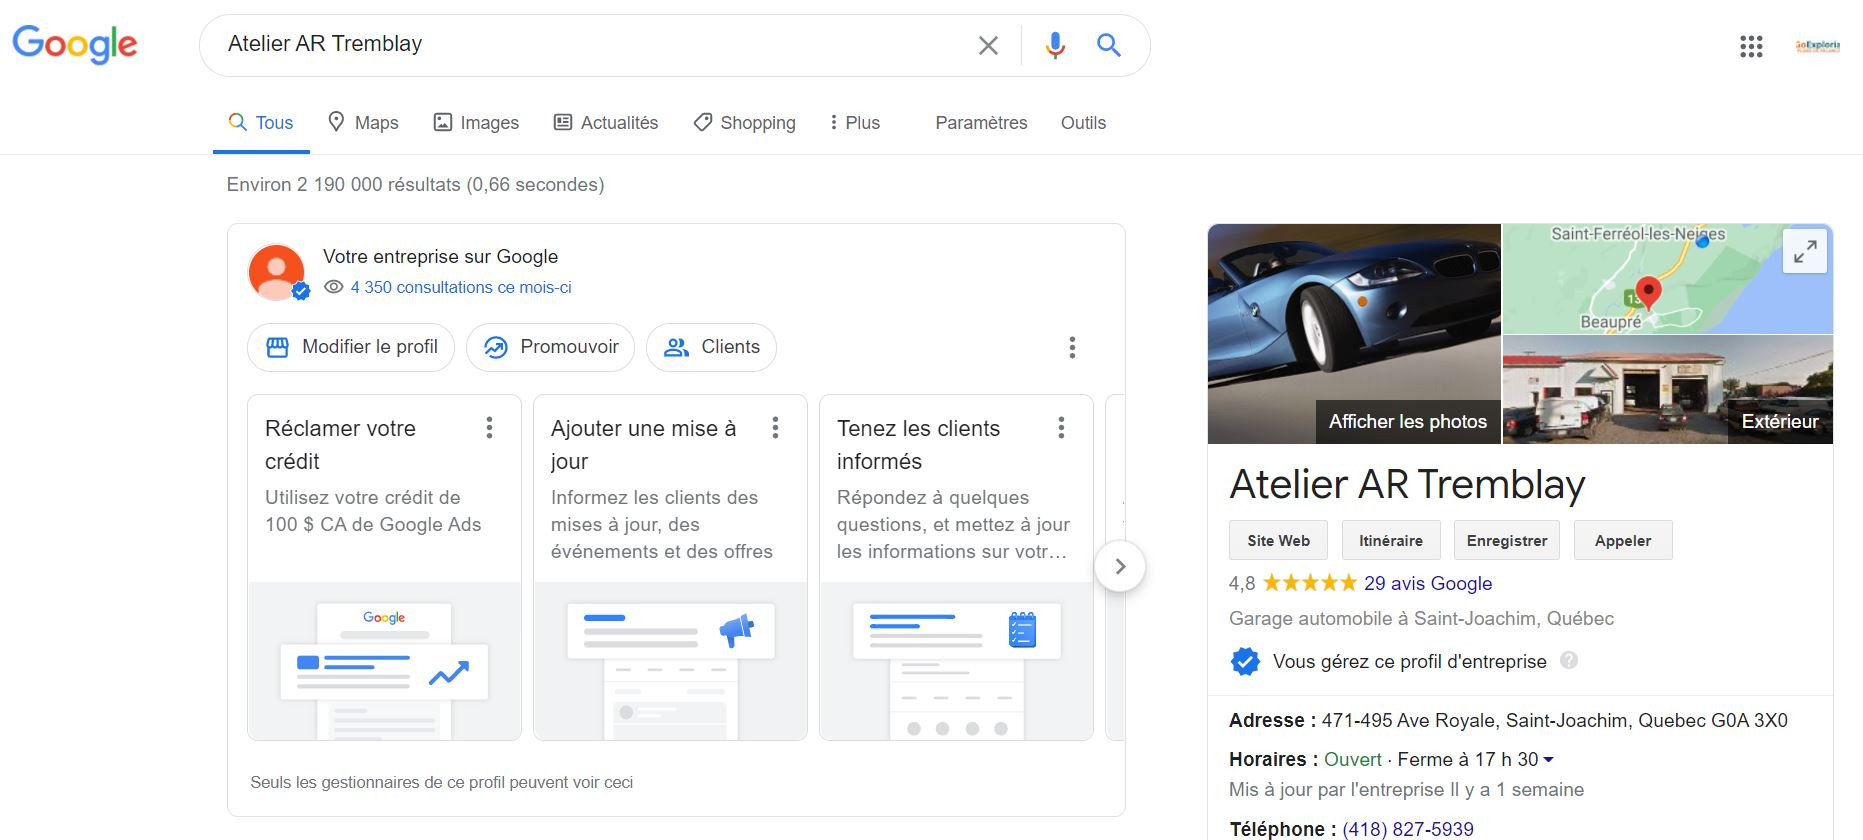Screen dimensions: 1863x840
Task: Open the Extérieur garage photo
Action: [x=1668, y=390]
